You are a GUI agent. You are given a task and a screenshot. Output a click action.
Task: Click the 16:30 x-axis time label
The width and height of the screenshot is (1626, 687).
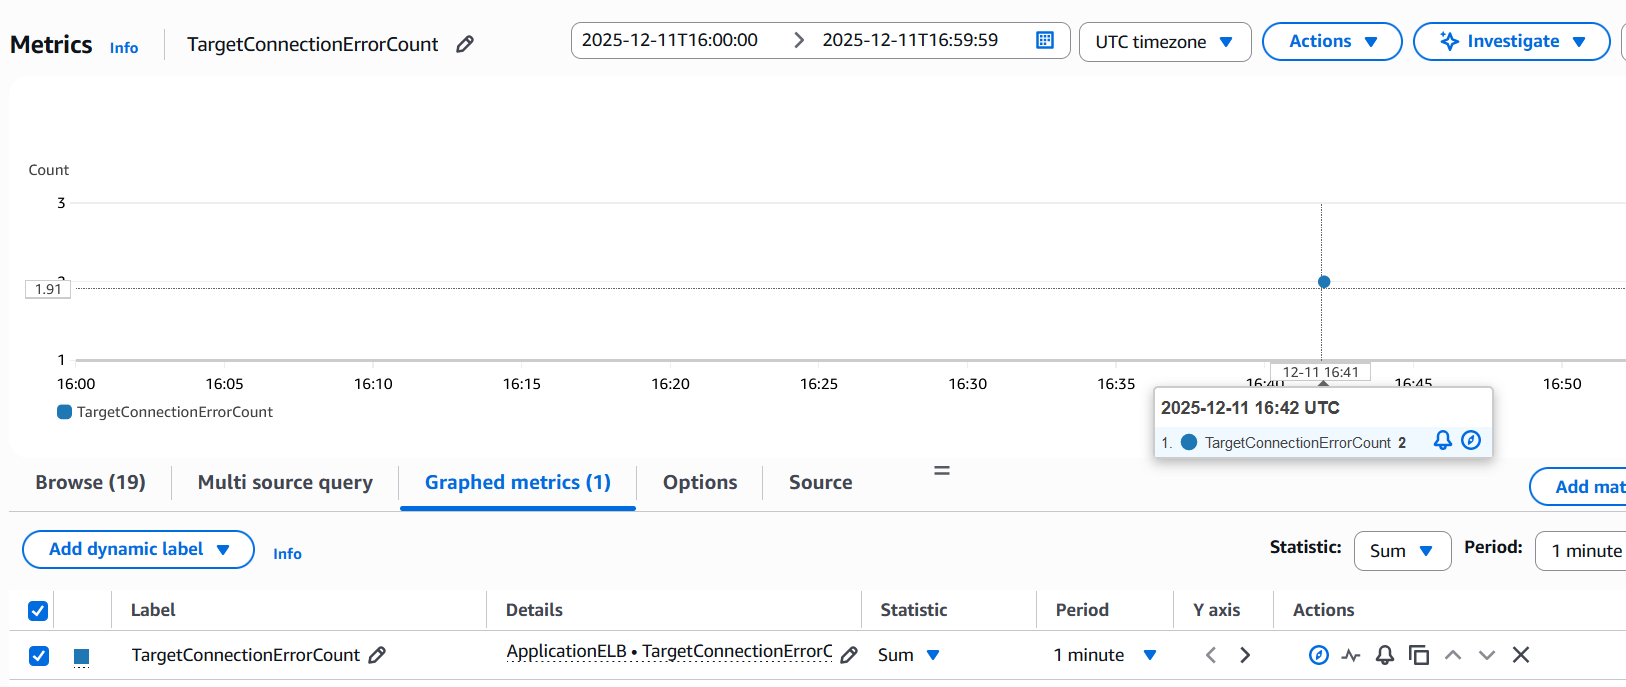pos(967,384)
